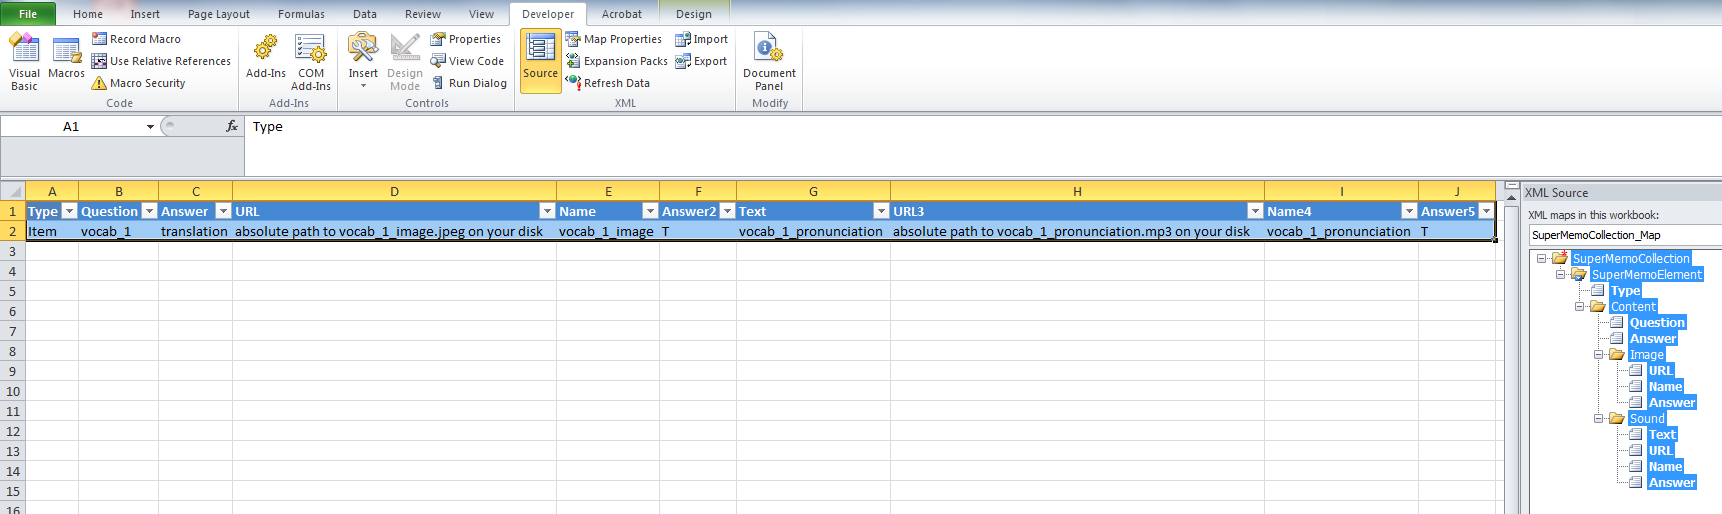Open the Type column filter dropdown
The width and height of the screenshot is (1722, 514).
(69, 211)
